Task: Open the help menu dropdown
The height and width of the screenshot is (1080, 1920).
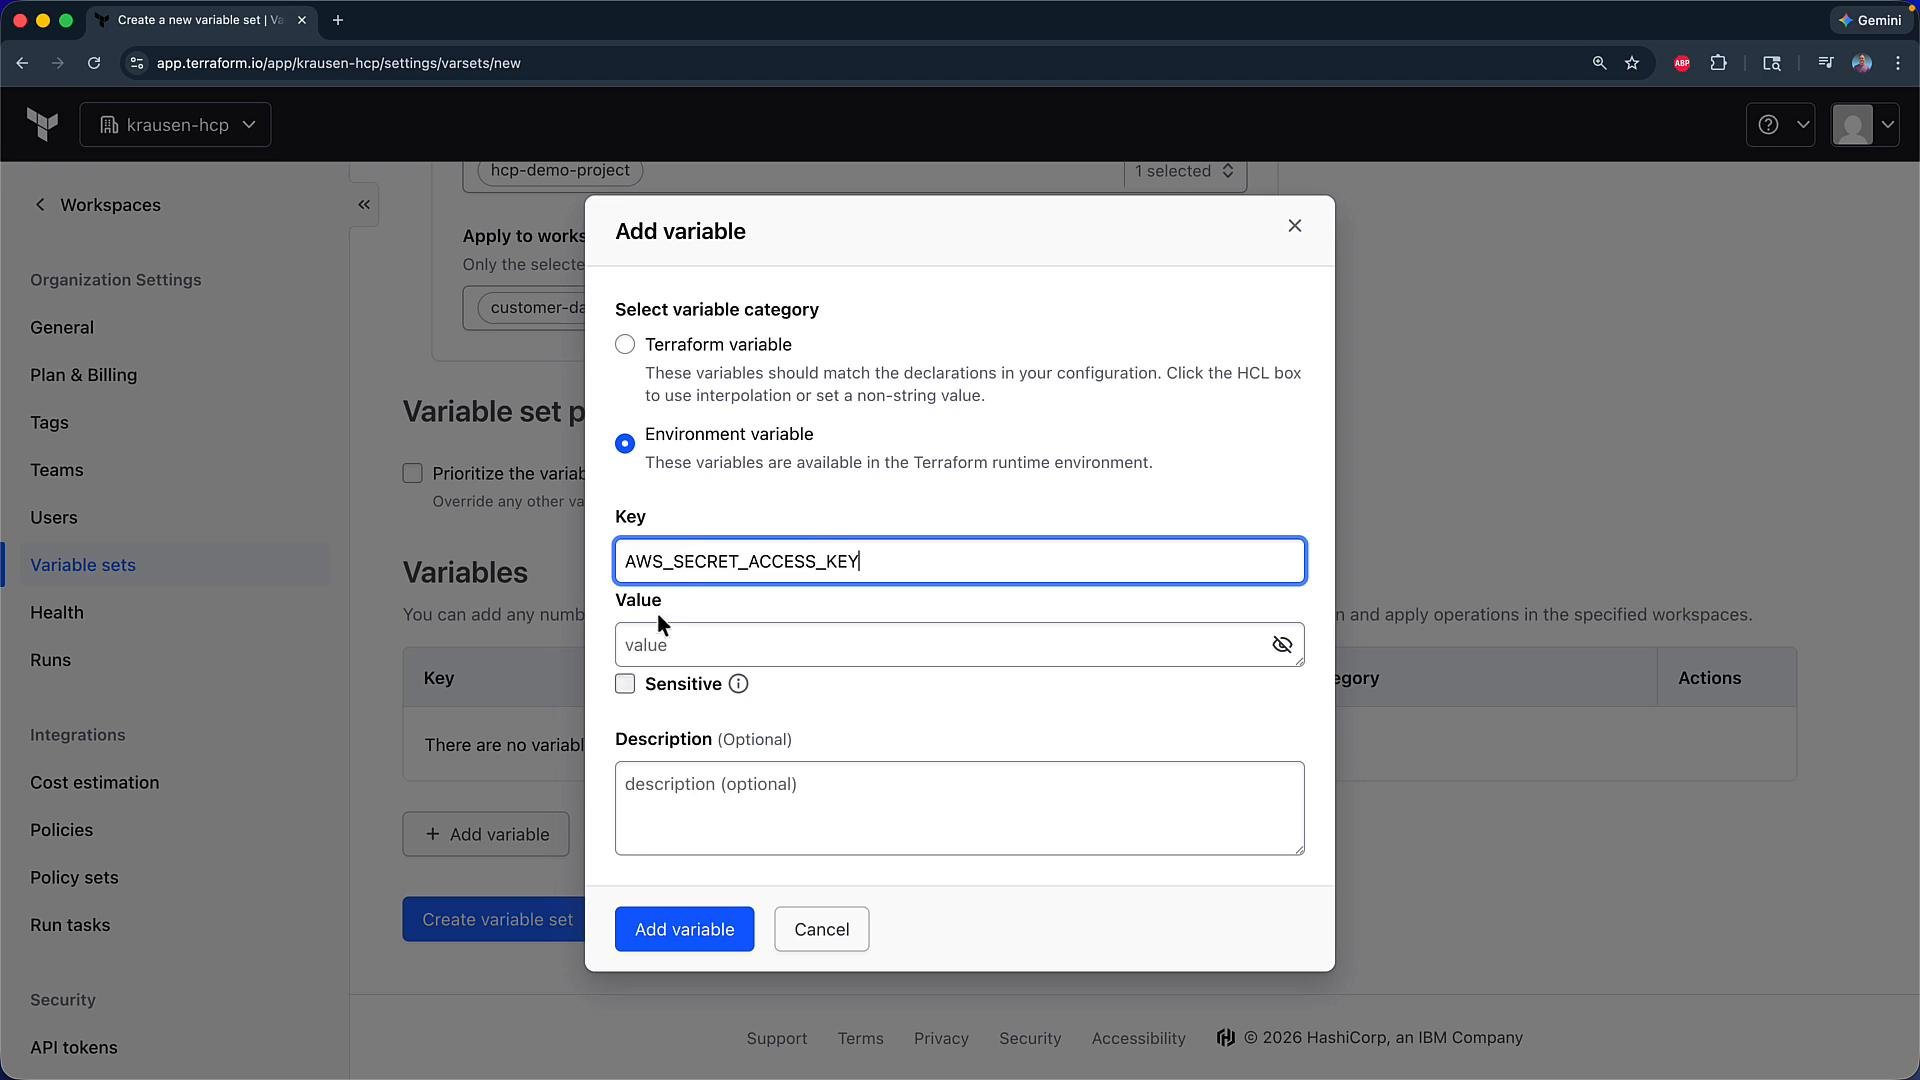Action: click(1780, 125)
